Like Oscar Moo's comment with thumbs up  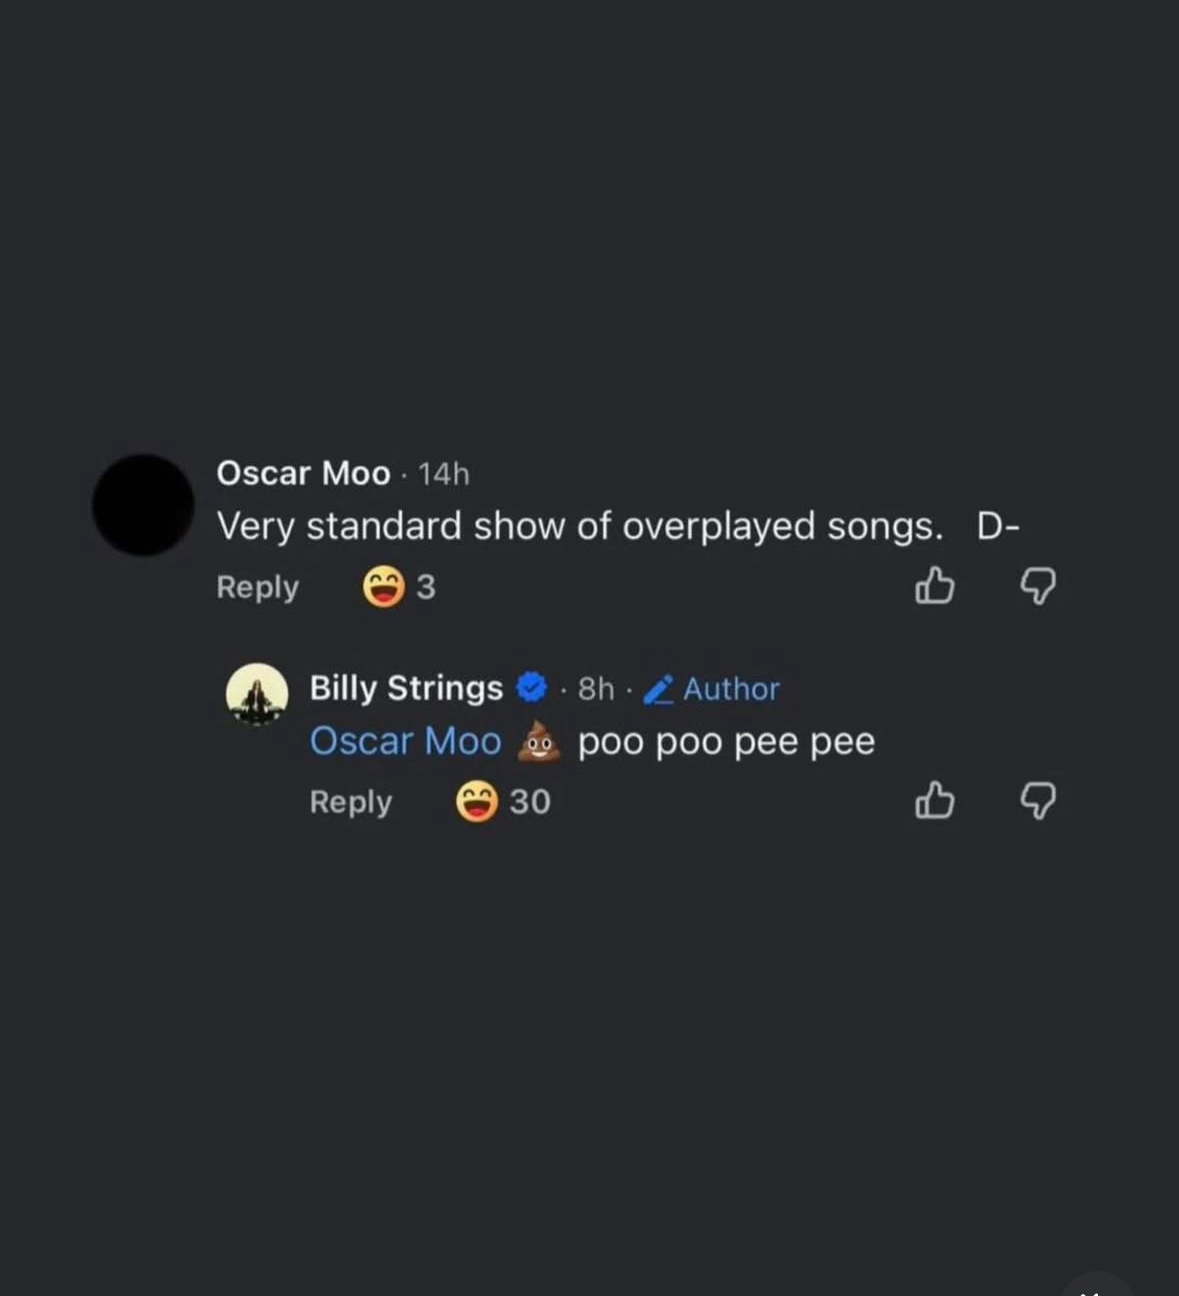point(935,586)
